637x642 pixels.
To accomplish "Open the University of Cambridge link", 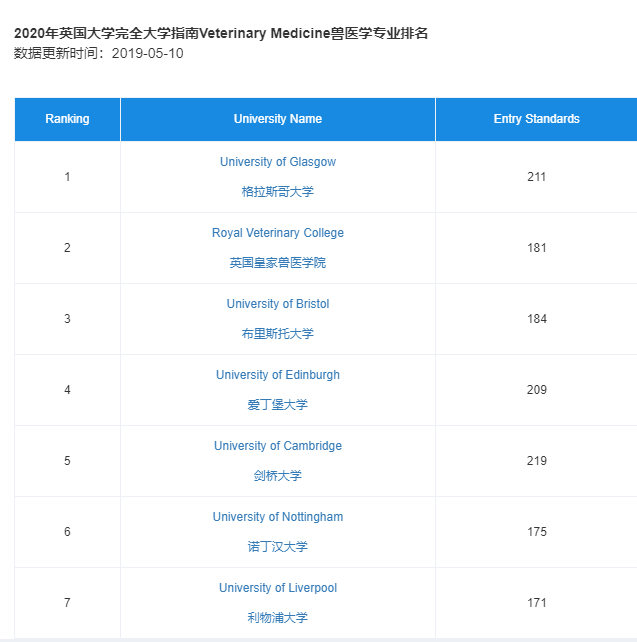I will pos(277,446).
